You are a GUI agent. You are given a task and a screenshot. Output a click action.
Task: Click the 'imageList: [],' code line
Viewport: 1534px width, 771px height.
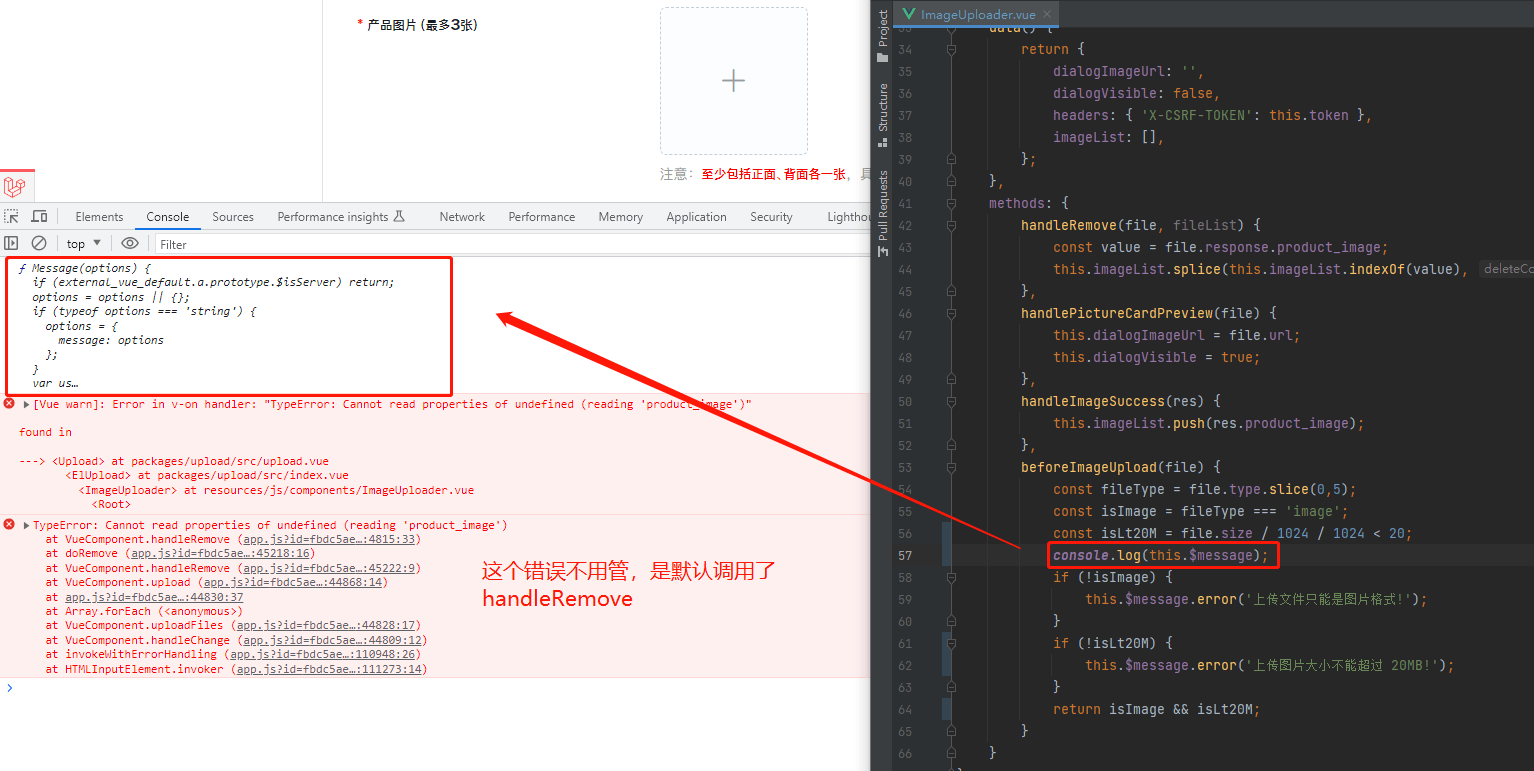[1108, 137]
